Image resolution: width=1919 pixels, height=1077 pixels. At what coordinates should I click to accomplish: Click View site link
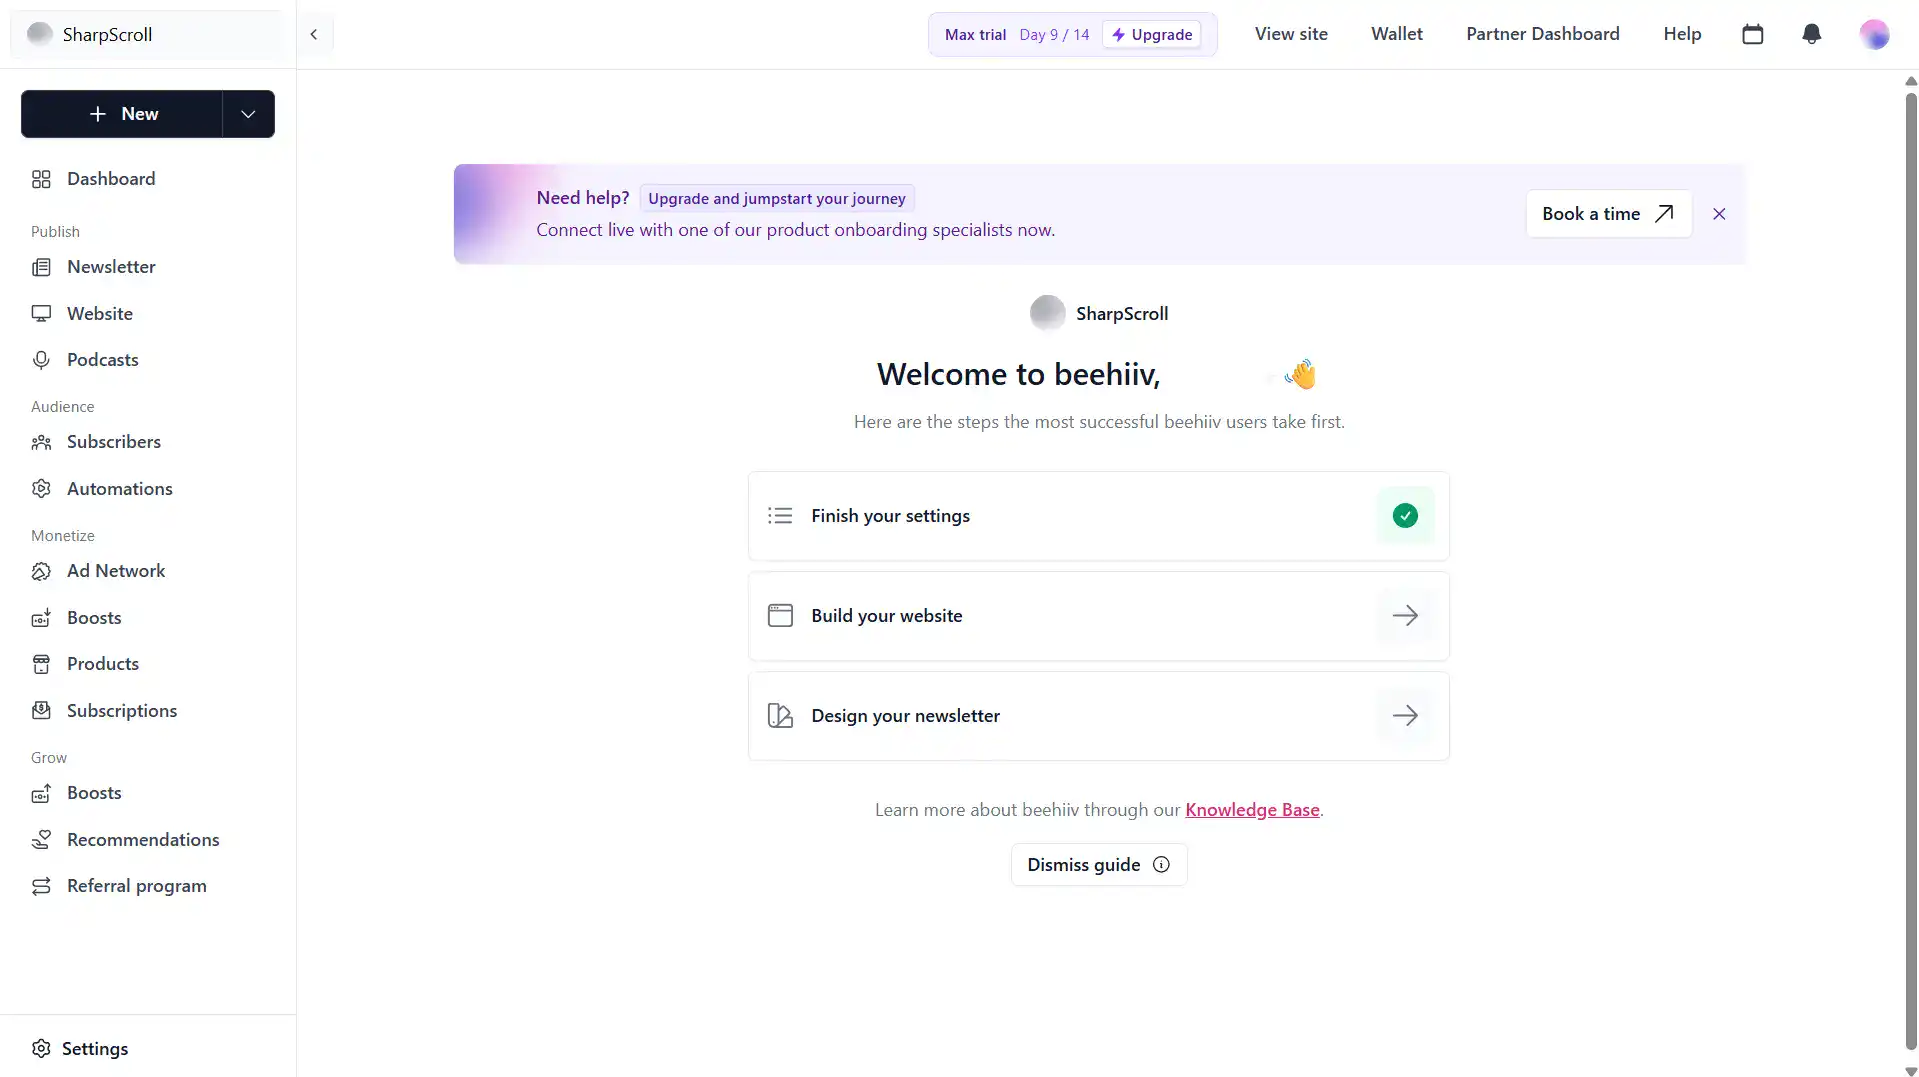coord(1291,34)
